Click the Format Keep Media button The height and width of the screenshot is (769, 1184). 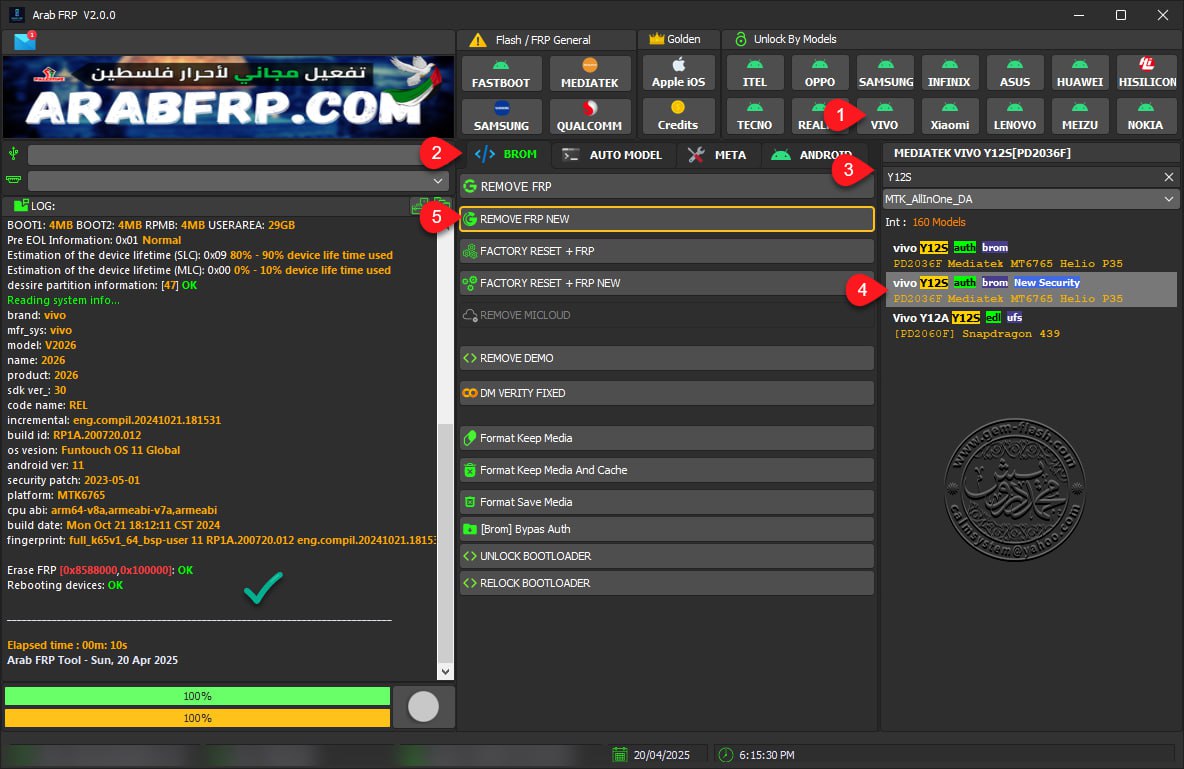pyautogui.click(x=667, y=438)
